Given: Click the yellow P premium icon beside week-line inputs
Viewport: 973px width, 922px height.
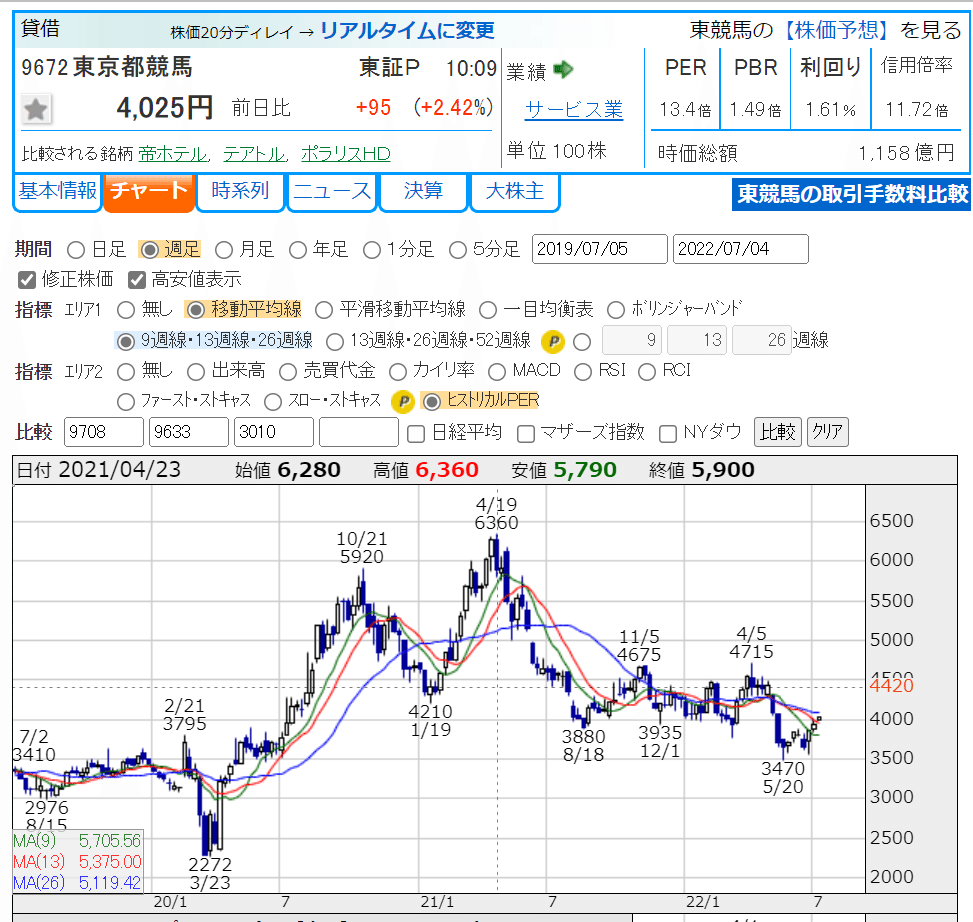Looking at the screenshot, I should coord(553,341).
